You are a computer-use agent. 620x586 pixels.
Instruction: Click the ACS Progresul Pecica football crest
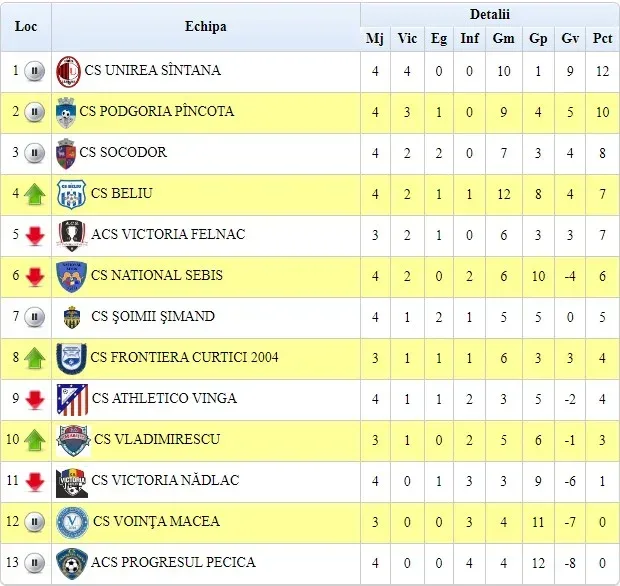tap(72, 563)
